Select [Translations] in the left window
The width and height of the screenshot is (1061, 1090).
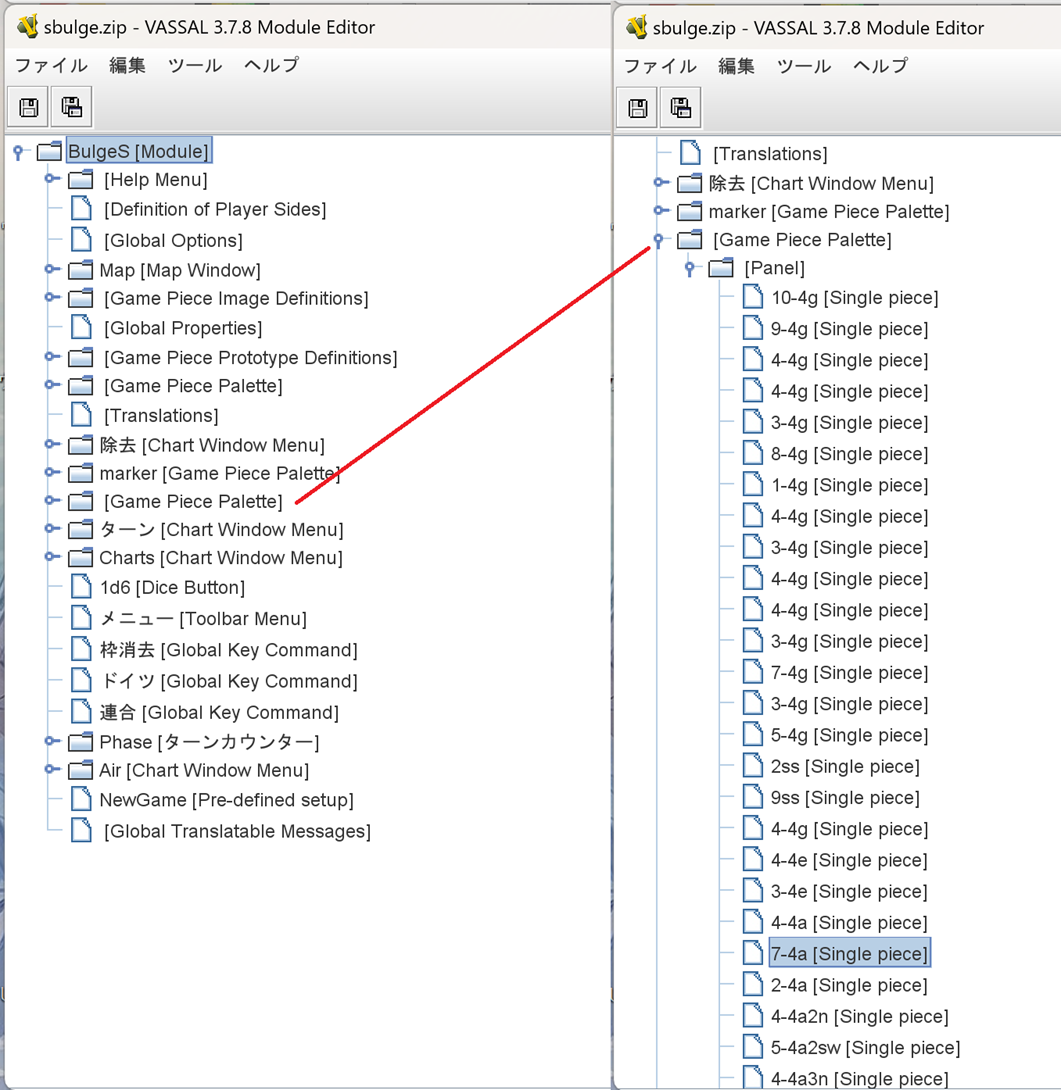point(161,416)
